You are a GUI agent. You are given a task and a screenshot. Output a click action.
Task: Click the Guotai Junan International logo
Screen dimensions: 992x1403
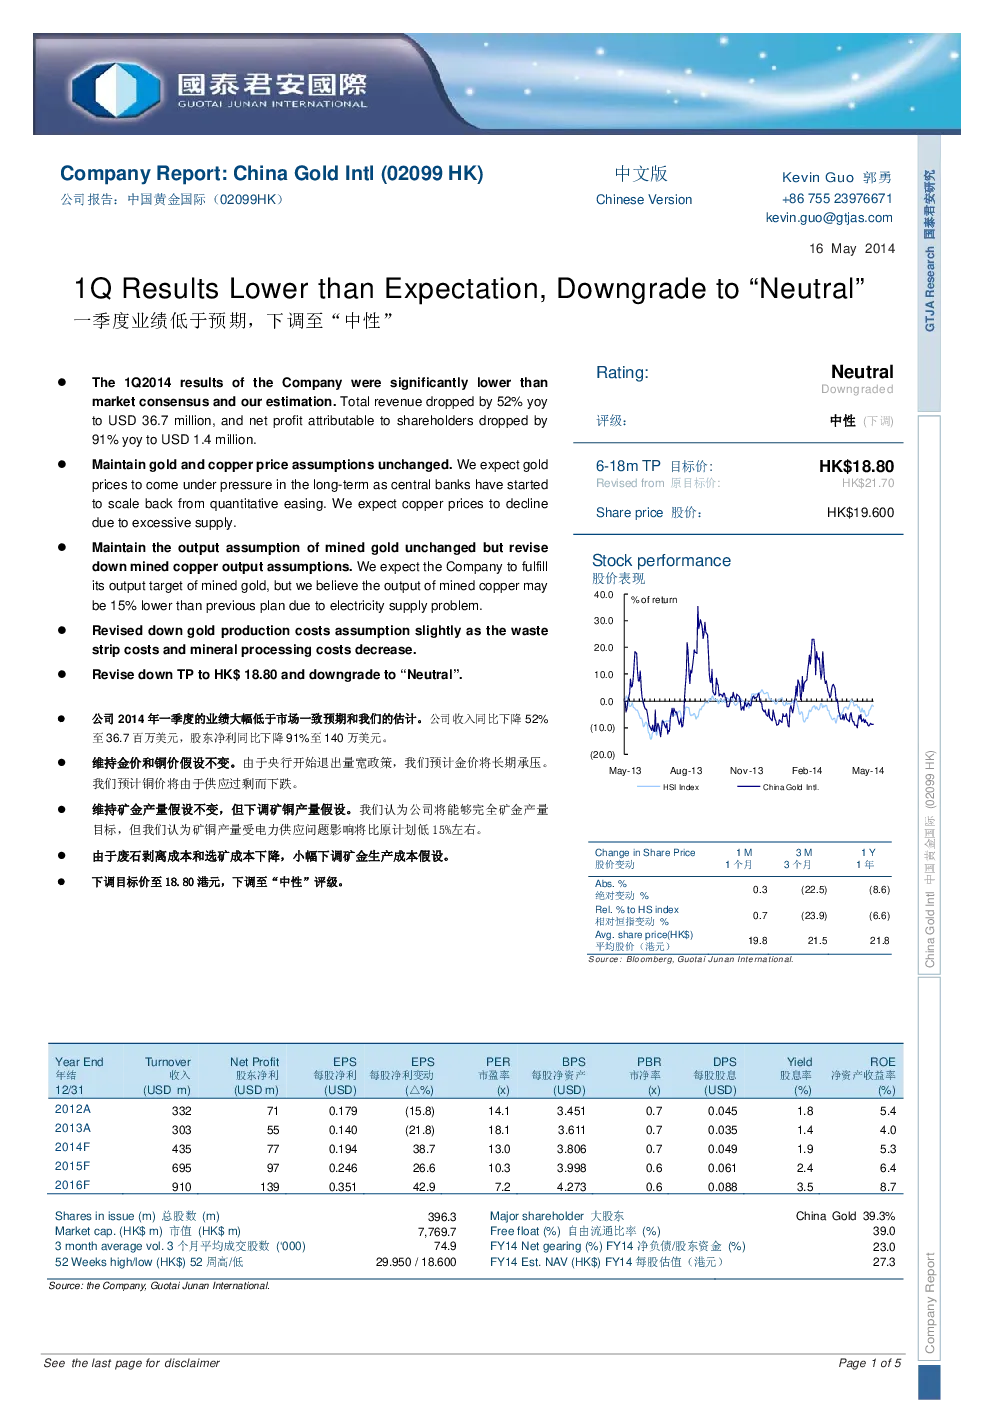(219, 89)
